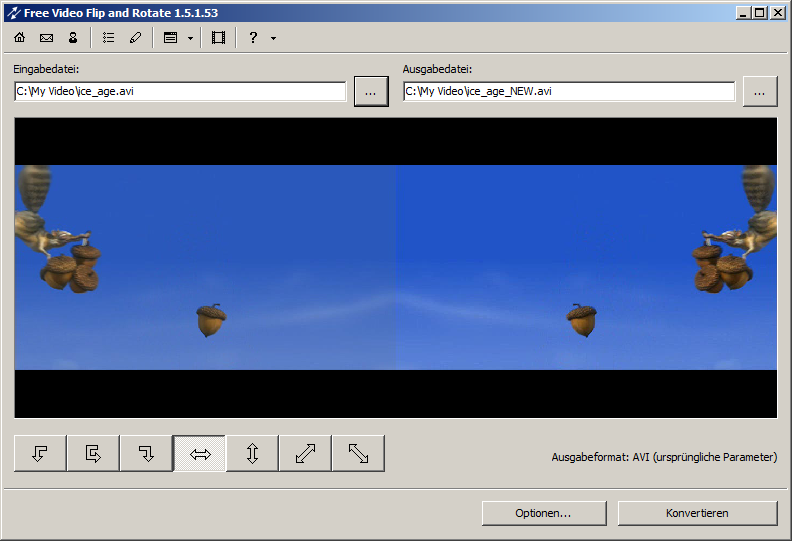Click the pencil edit icon
The height and width of the screenshot is (541, 792).
click(135, 38)
